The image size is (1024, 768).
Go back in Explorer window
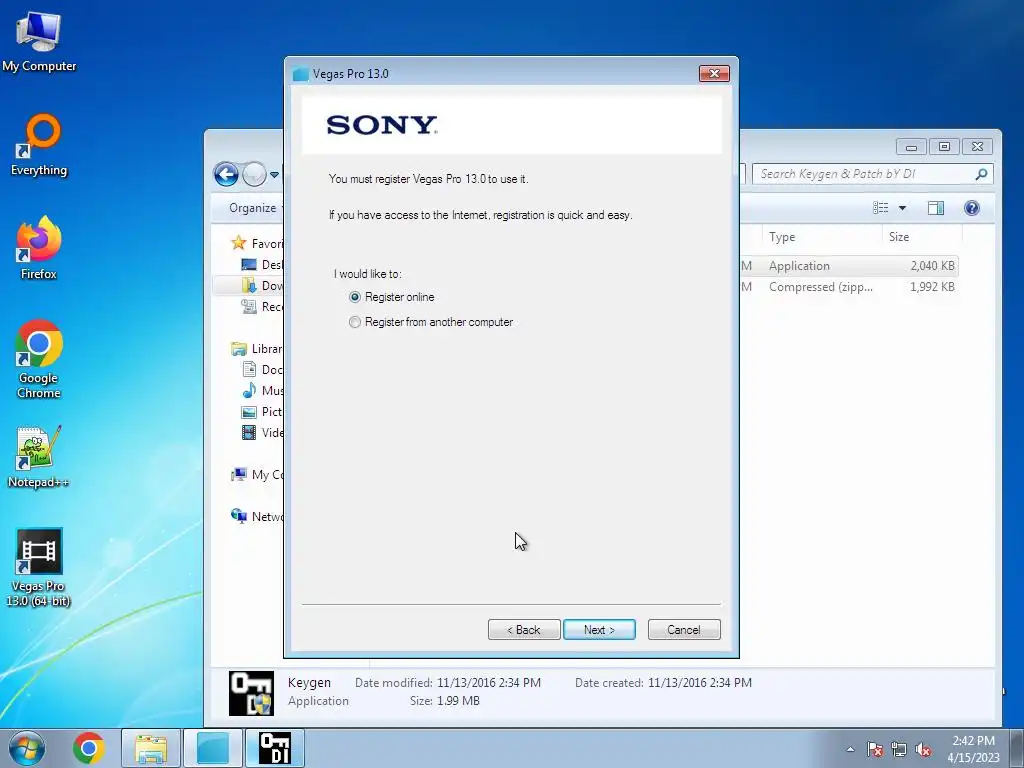click(226, 174)
